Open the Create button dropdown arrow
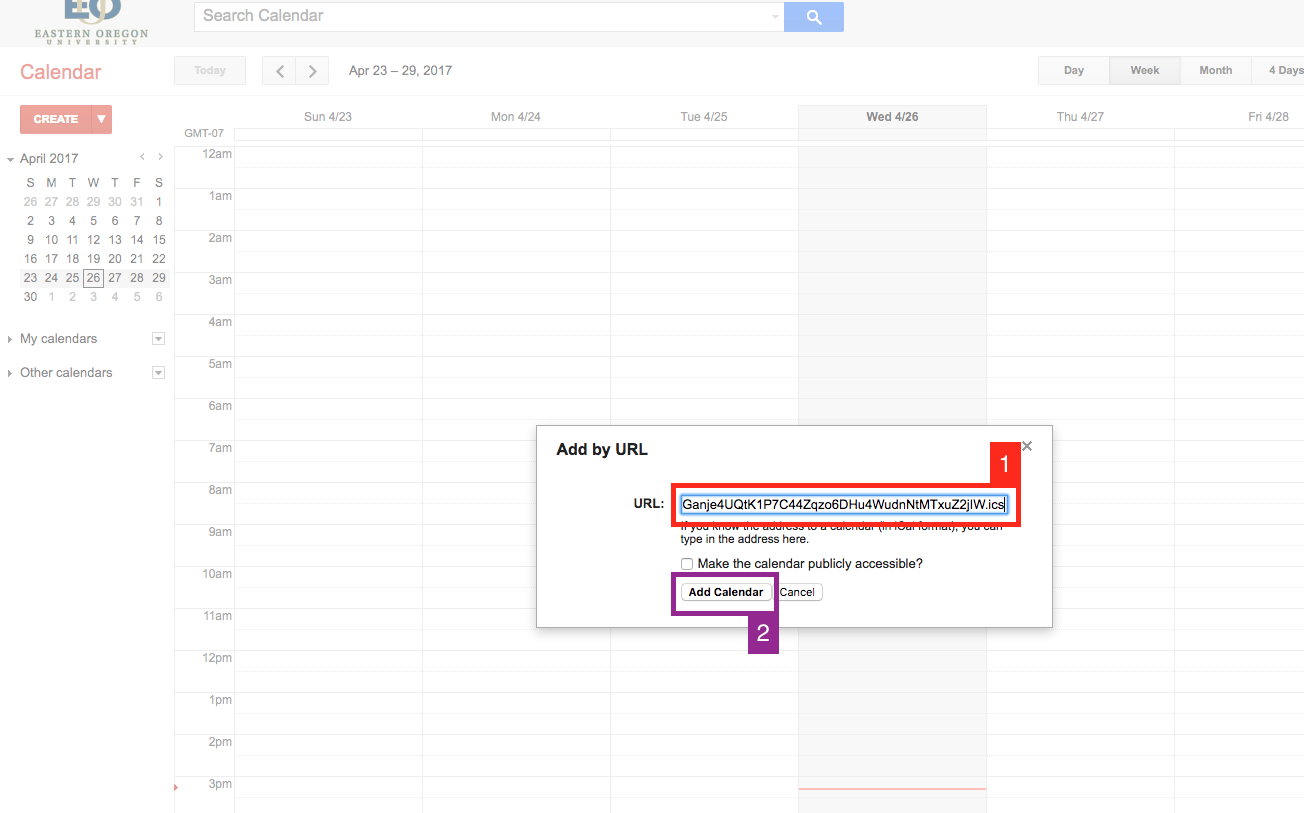 (x=101, y=119)
